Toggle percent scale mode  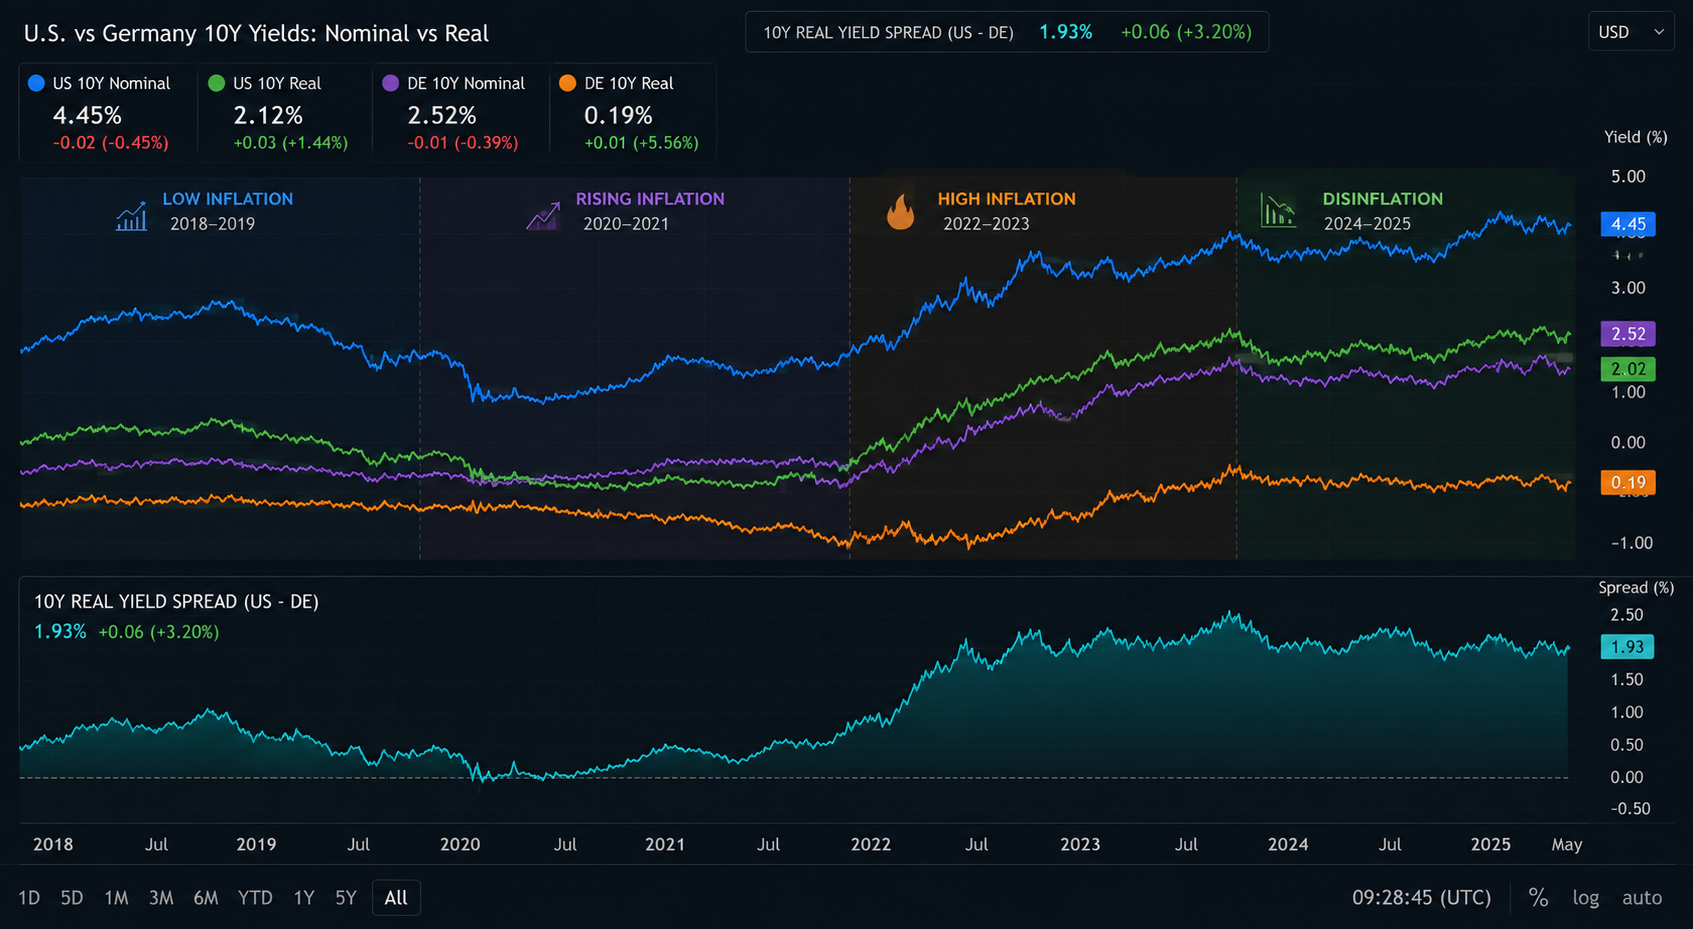pos(1538,898)
